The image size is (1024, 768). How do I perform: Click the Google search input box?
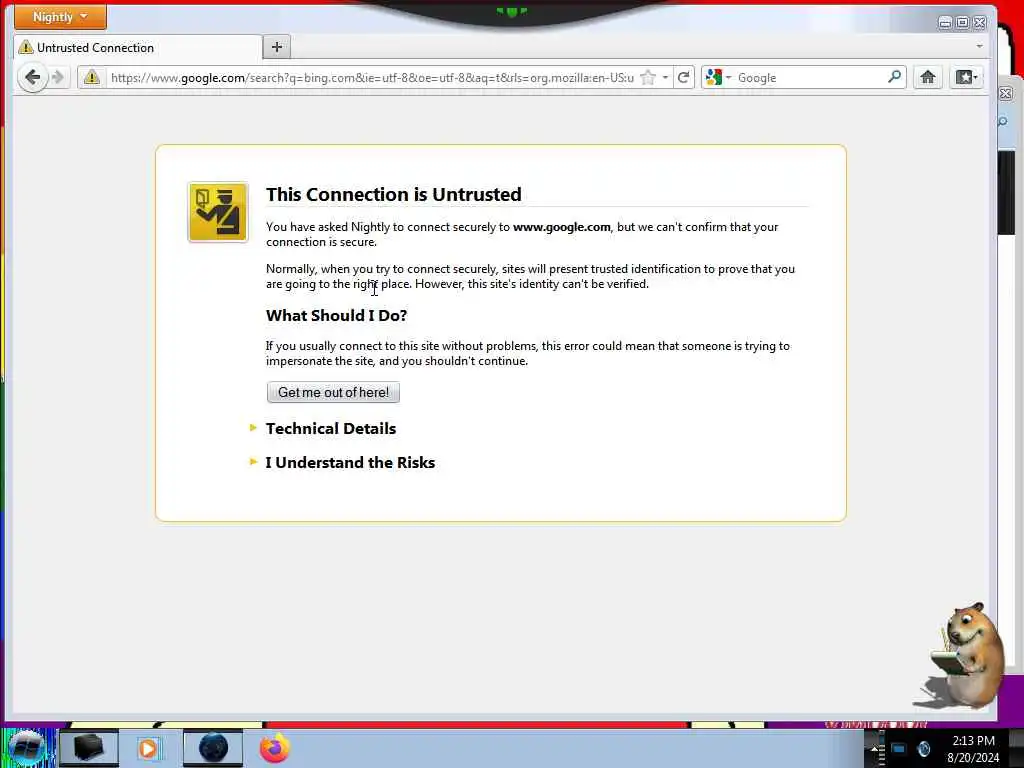810,78
